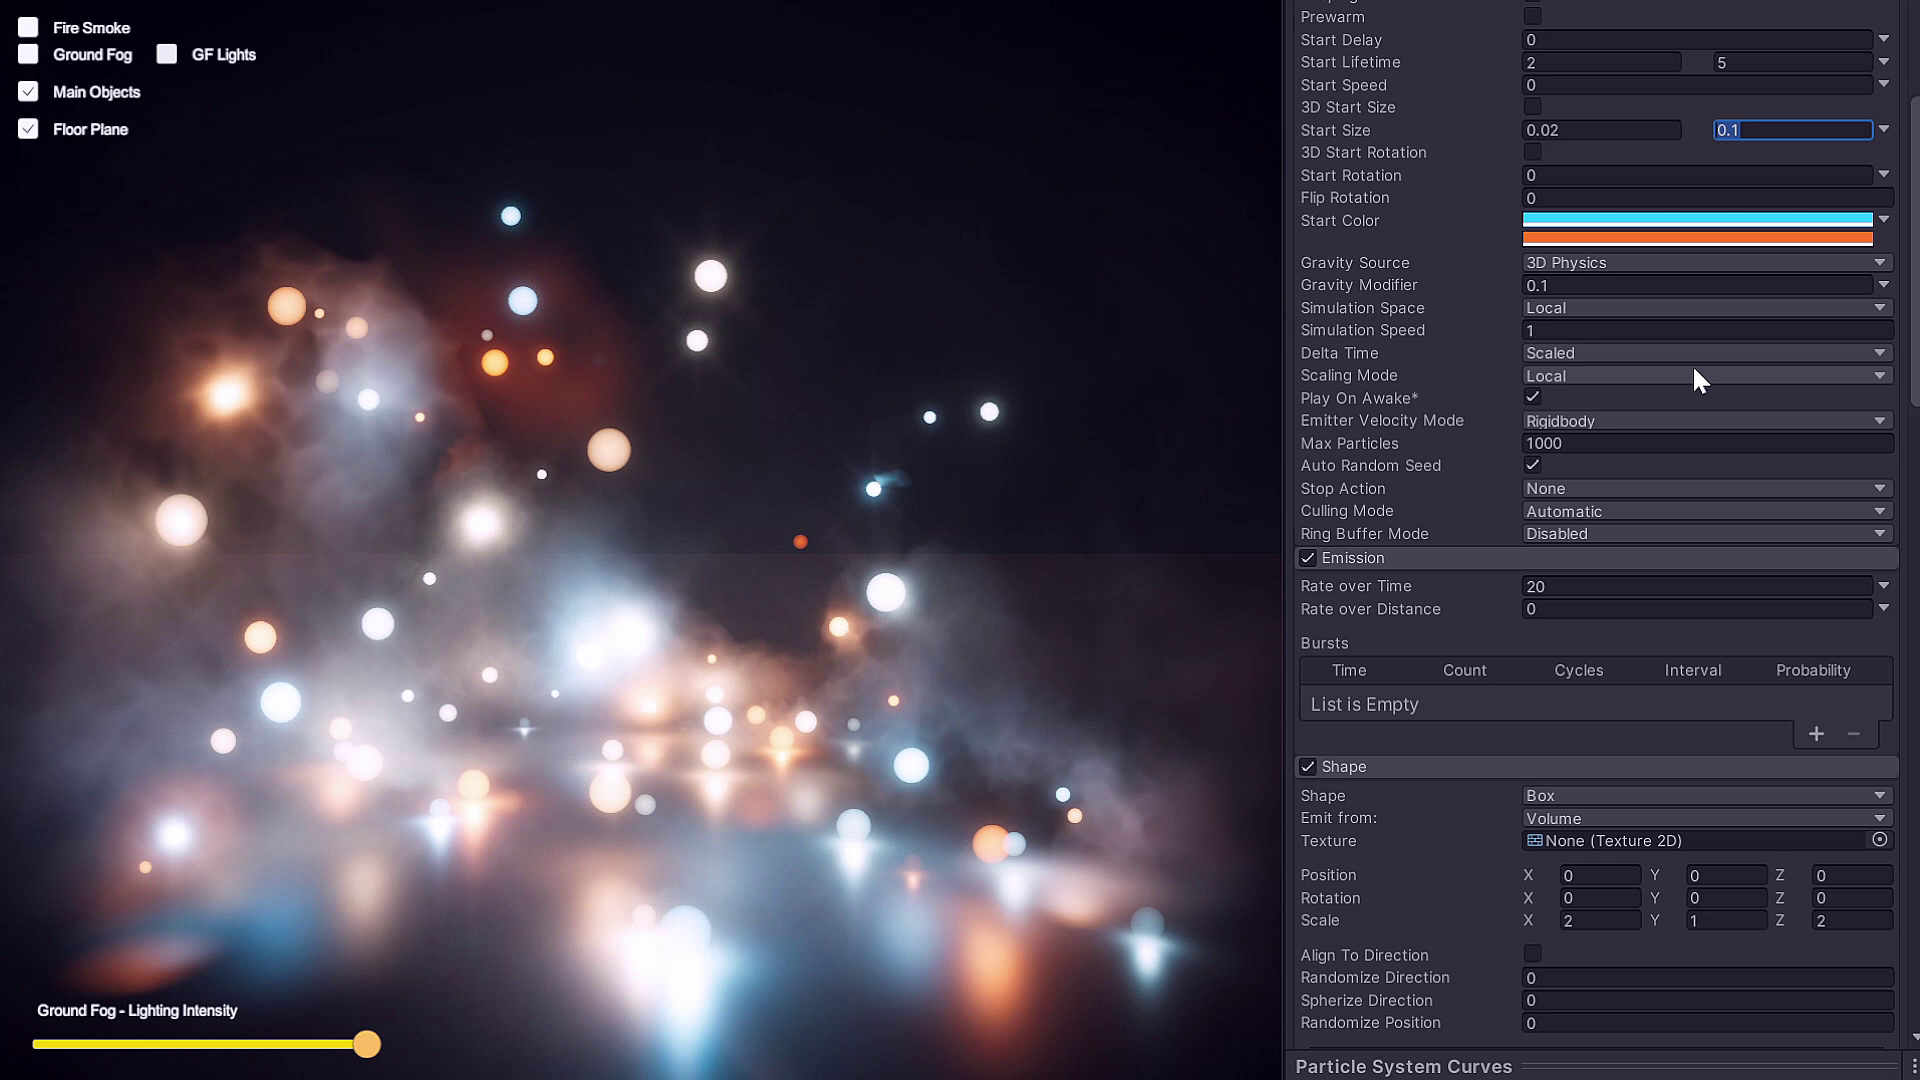Collapse the Emission module header
The width and height of the screenshot is (1920, 1080).
coord(1597,558)
